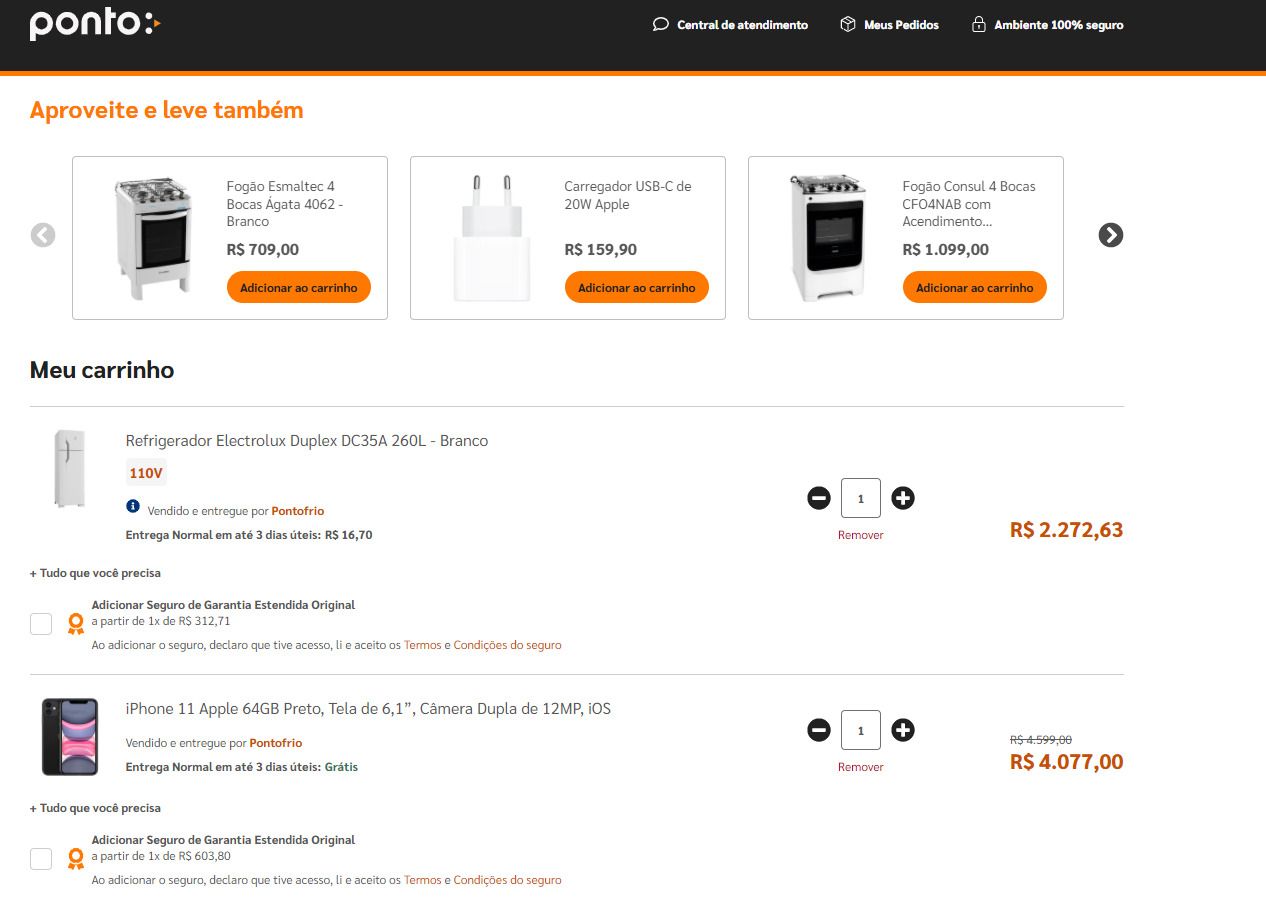
Task: Remove the Electrolux refrigerator from cart
Action: coord(861,535)
